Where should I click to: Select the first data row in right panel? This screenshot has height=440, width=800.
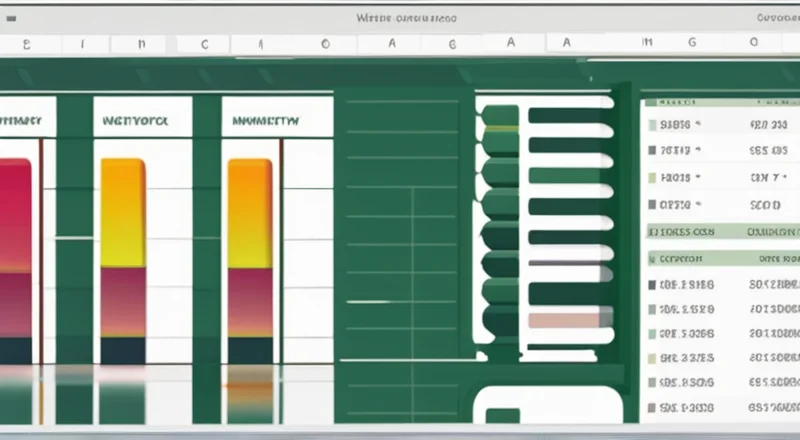tap(720, 127)
